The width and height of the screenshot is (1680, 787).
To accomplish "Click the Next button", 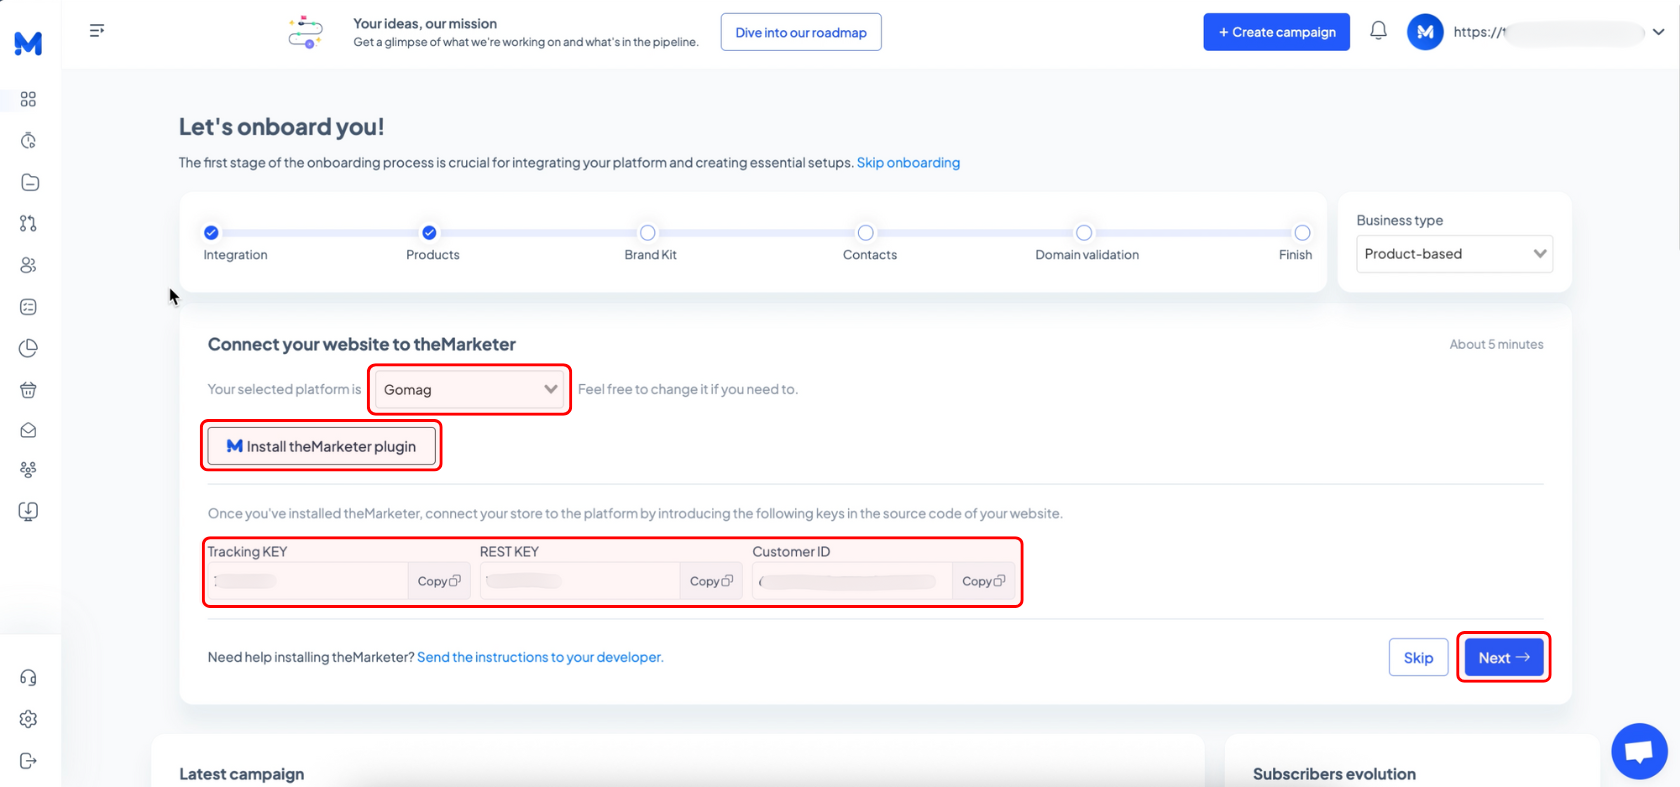I will pos(1504,657).
